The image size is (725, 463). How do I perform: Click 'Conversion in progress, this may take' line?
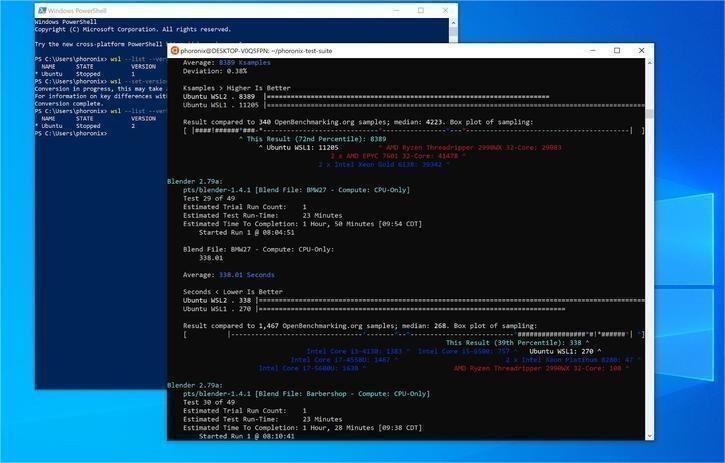pos(98,89)
